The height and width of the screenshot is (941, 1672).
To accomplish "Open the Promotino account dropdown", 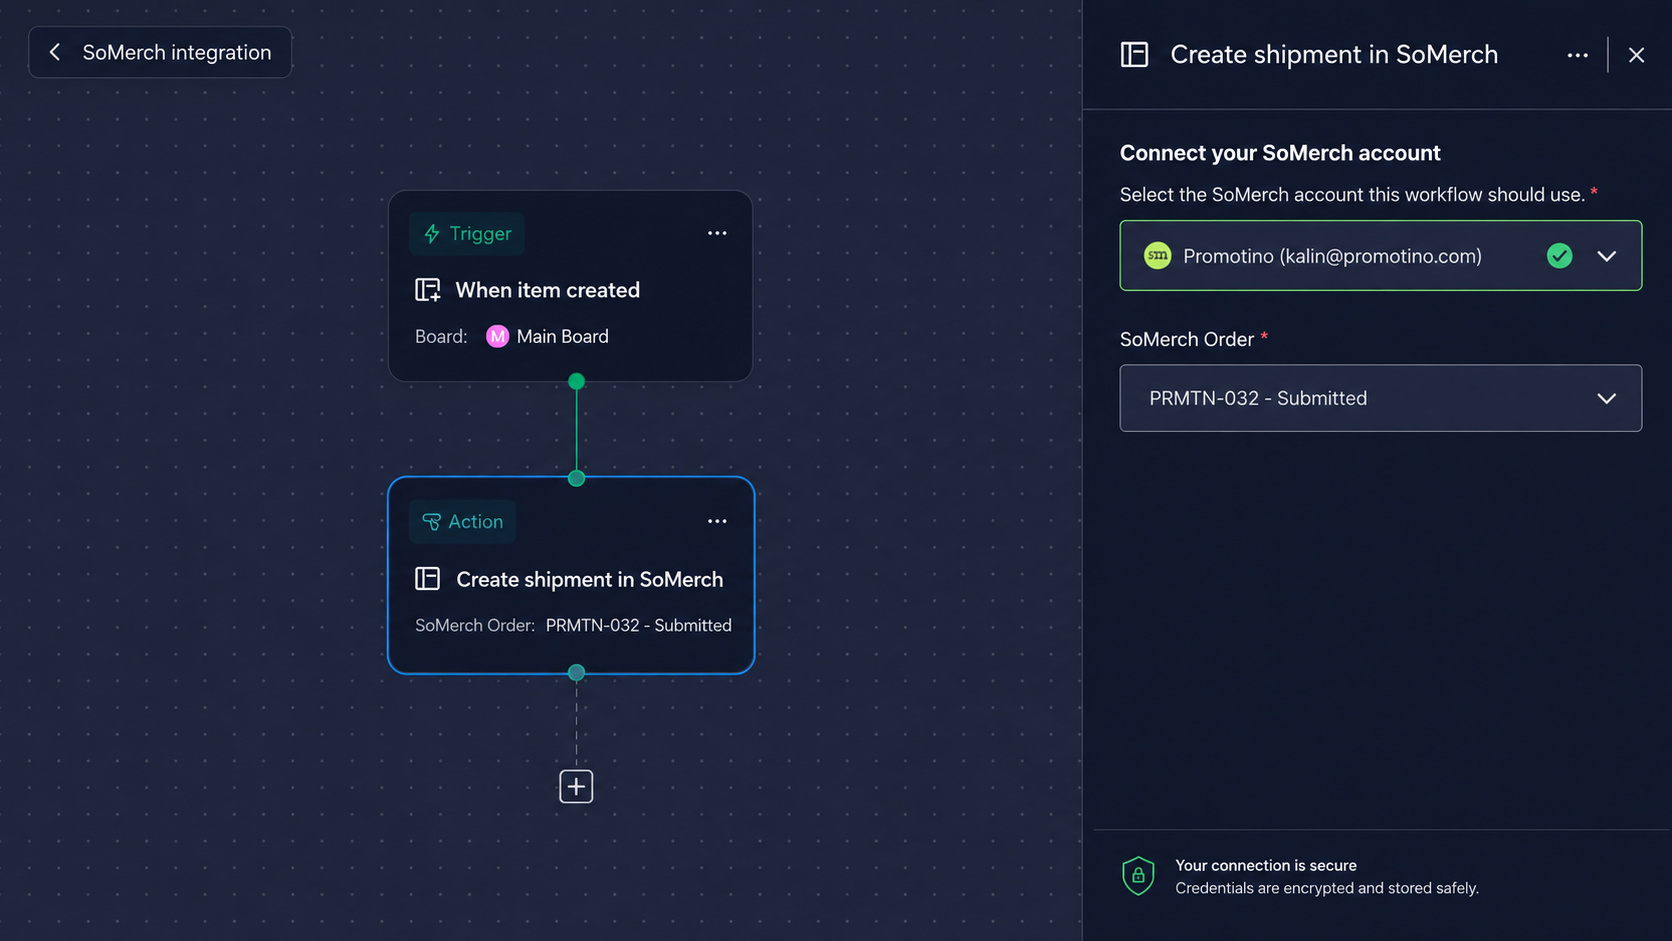I will (1380, 255).
